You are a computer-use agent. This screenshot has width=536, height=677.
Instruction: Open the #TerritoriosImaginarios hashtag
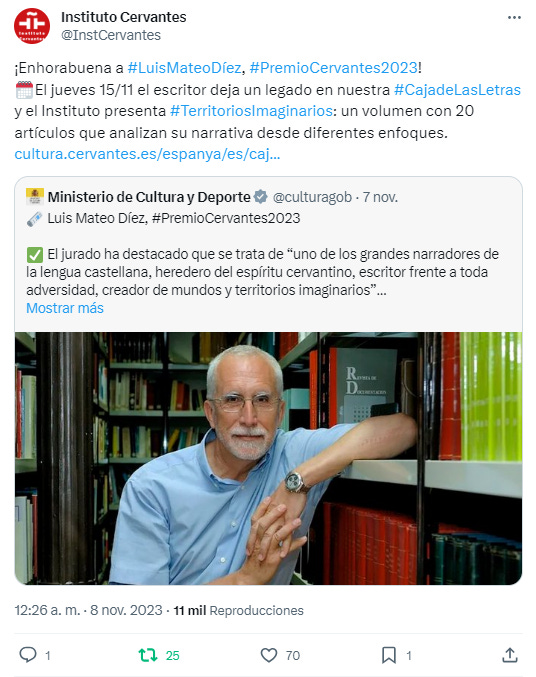[x=251, y=111]
